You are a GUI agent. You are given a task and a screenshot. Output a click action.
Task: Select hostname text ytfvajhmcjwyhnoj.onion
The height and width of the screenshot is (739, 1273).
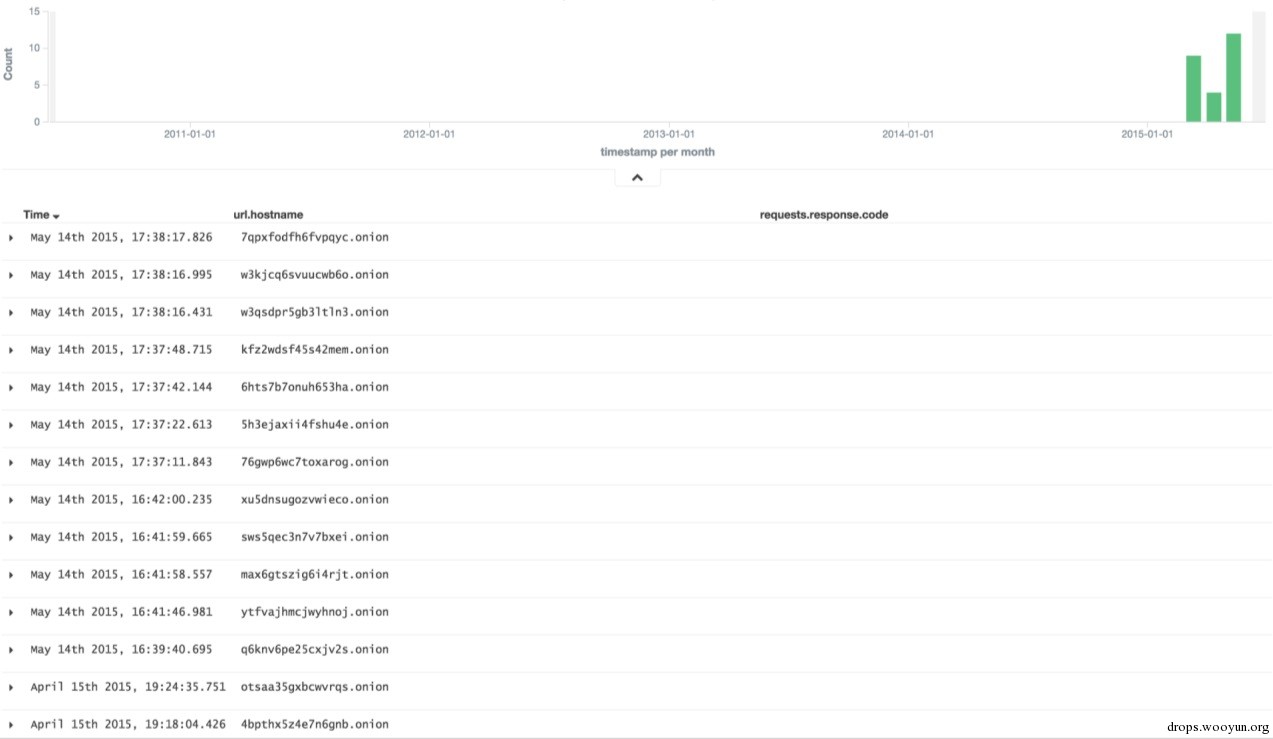coord(315,612)
